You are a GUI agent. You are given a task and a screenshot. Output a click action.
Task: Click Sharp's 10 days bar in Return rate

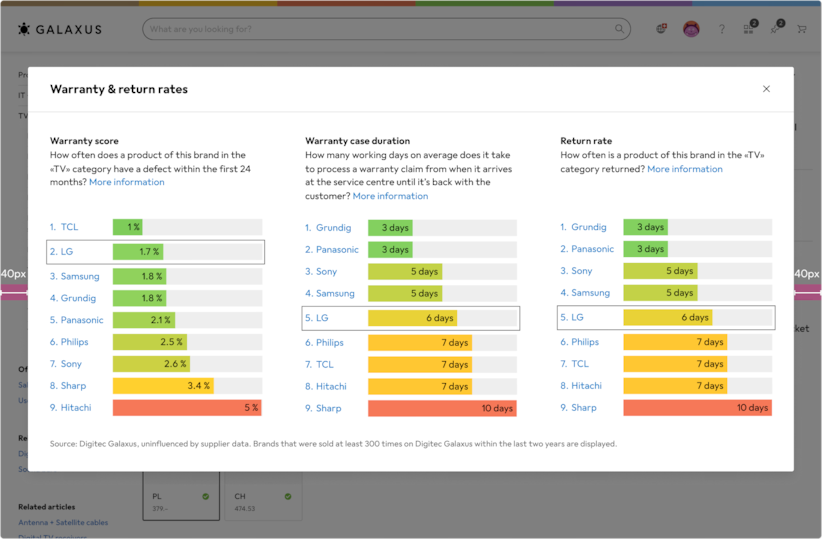pyautogui.click(x=697, y=408)
